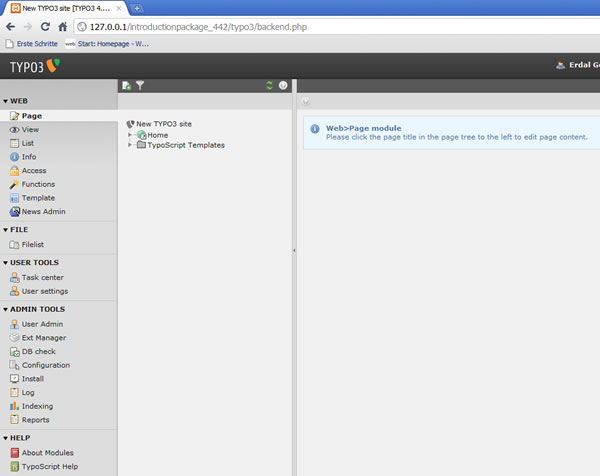Open the List module
600x476 pixels.
point(27,143)
